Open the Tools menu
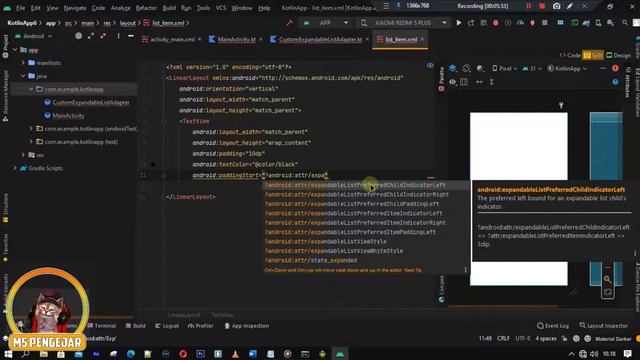640x360 pixels. tap(203, 8)
